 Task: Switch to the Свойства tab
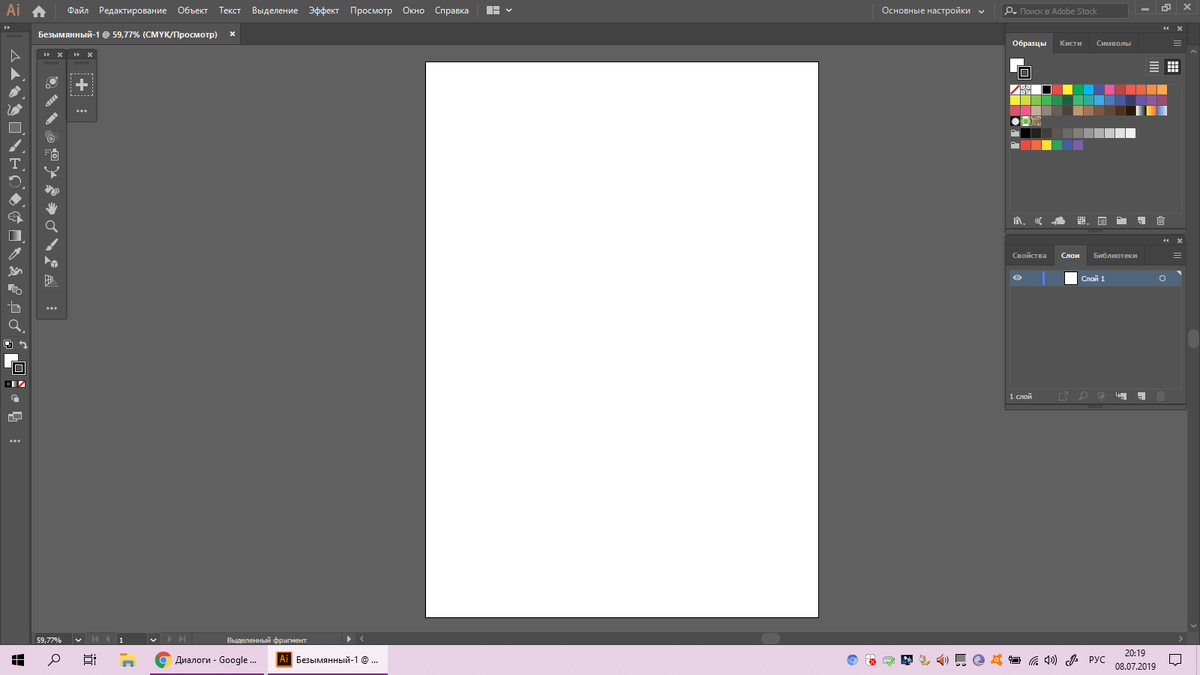(x=1029, y=255)
